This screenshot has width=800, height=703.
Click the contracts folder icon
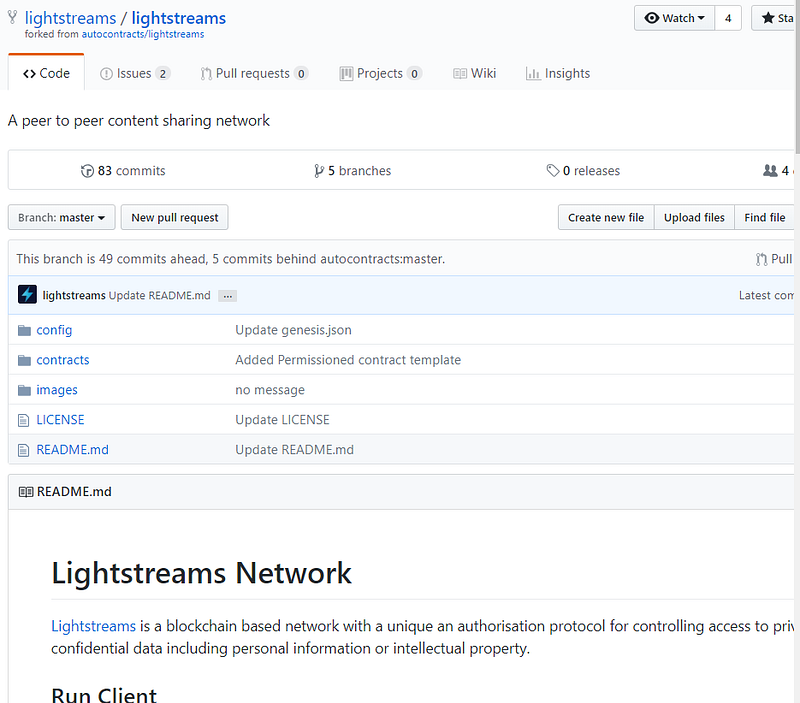(24, 361)
